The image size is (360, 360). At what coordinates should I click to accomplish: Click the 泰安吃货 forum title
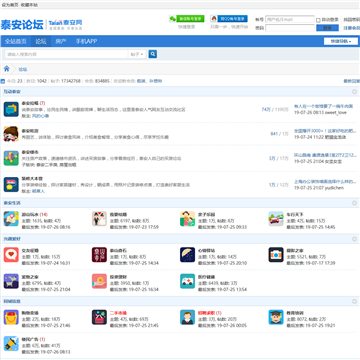point(30,131)
